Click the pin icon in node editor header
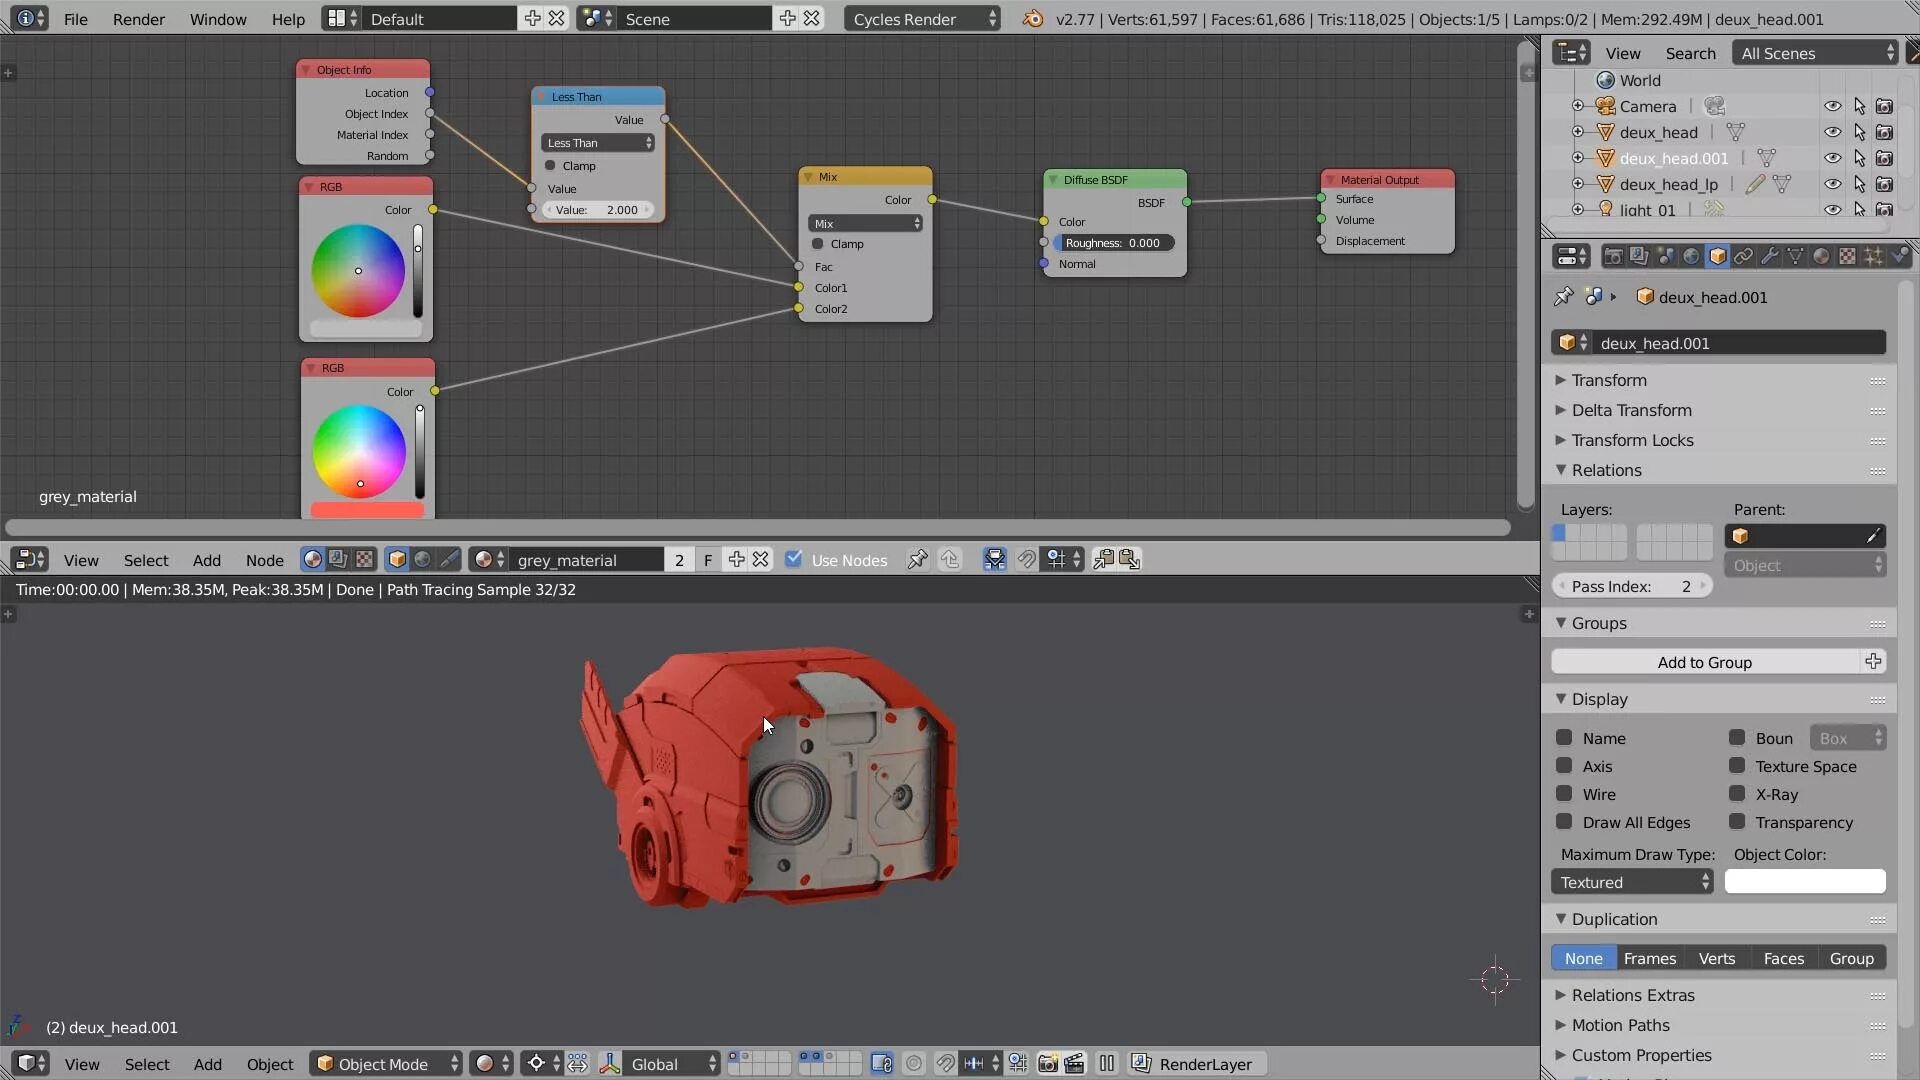1920x1080 pixels. [x=917, y=560]
